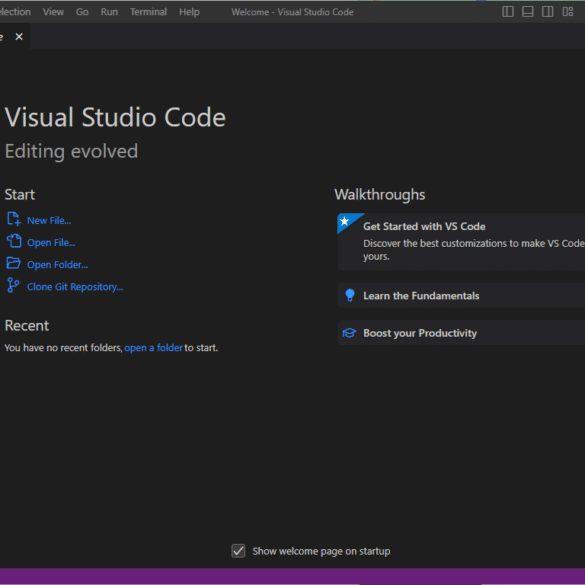Image resolution: width=585 pixels, height=585 pixels.
Task: Close the Welcome tab
Action: click(x=19, y=37)
